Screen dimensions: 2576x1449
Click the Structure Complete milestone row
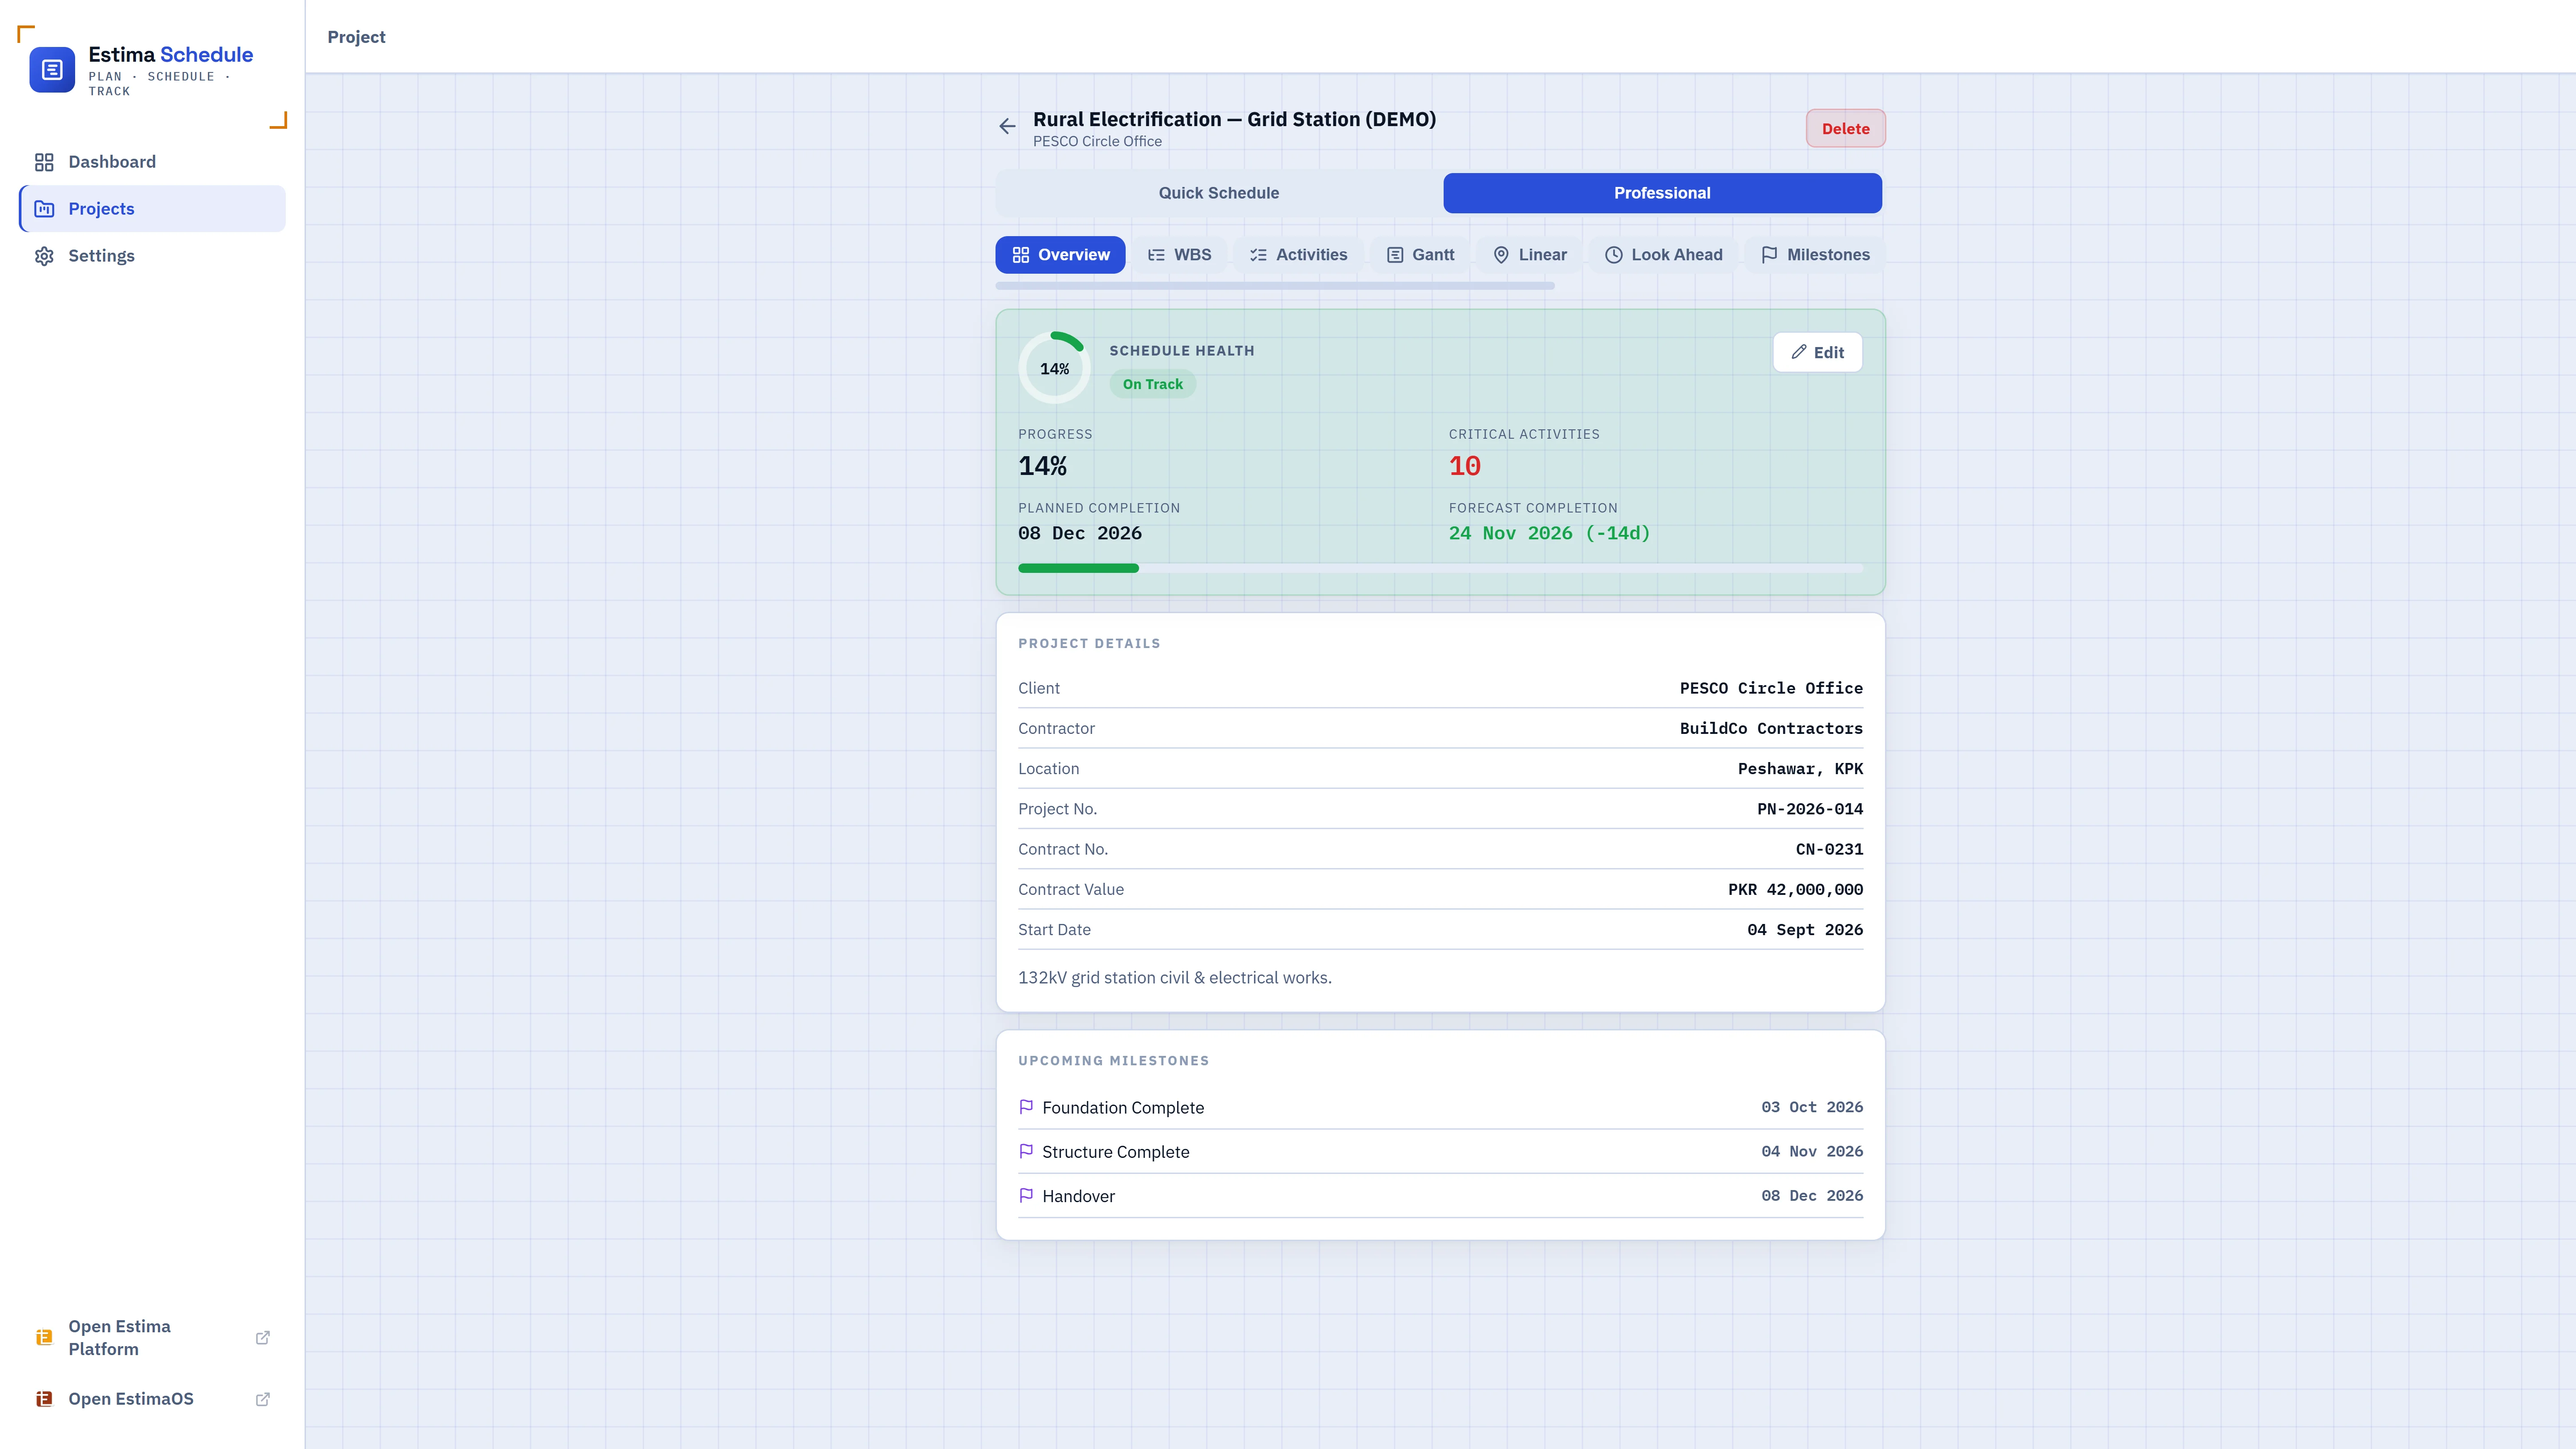1440,1151
